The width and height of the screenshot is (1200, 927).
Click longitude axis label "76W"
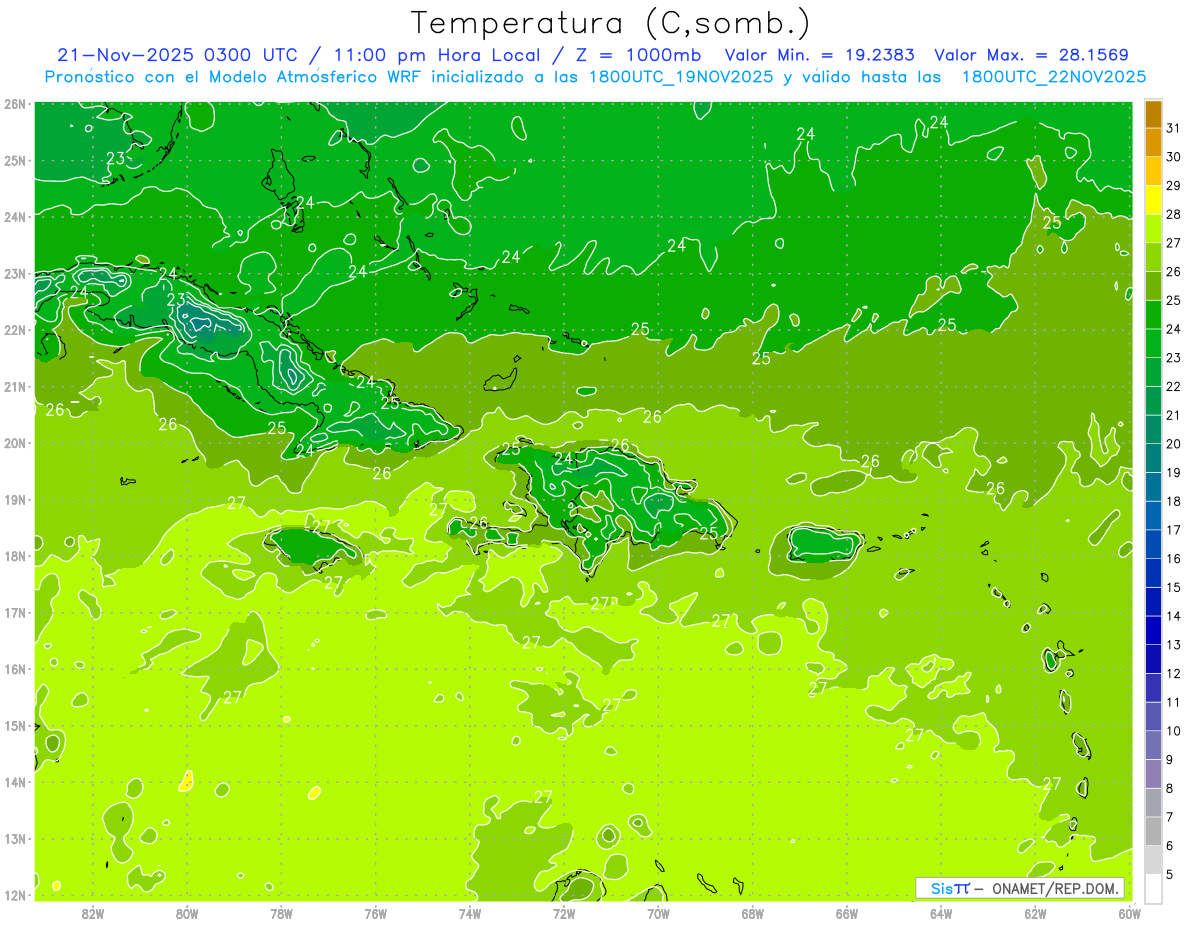[x=376, y=913]
